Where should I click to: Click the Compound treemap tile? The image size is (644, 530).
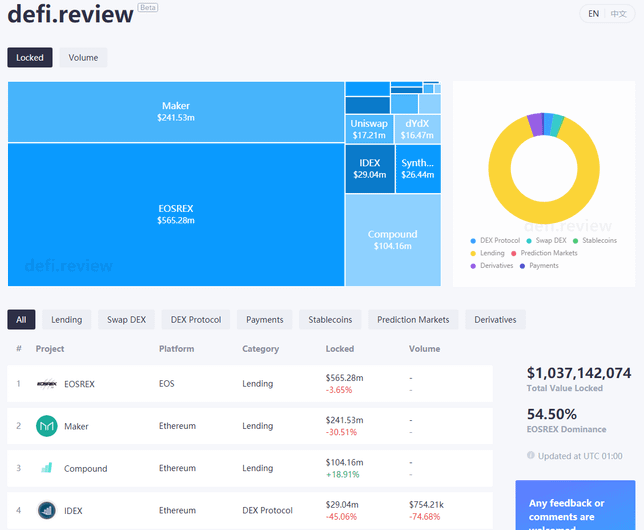(x=392, y=240)
